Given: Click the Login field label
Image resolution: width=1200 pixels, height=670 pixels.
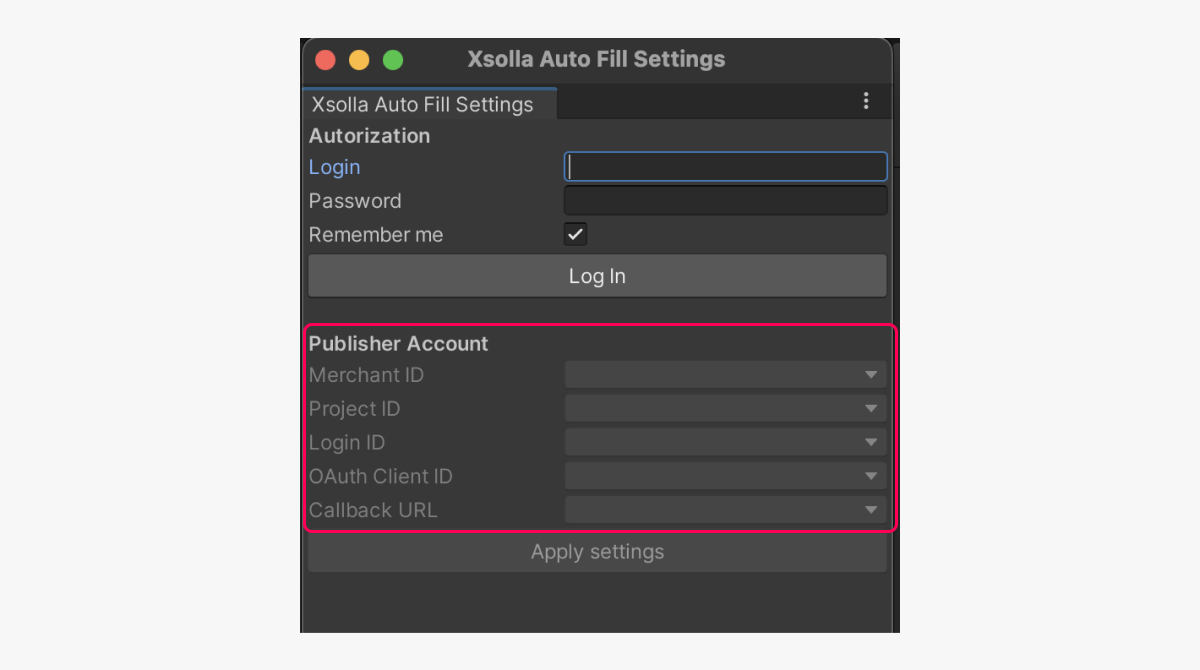Looking at the screenshot, I should 335,167.
